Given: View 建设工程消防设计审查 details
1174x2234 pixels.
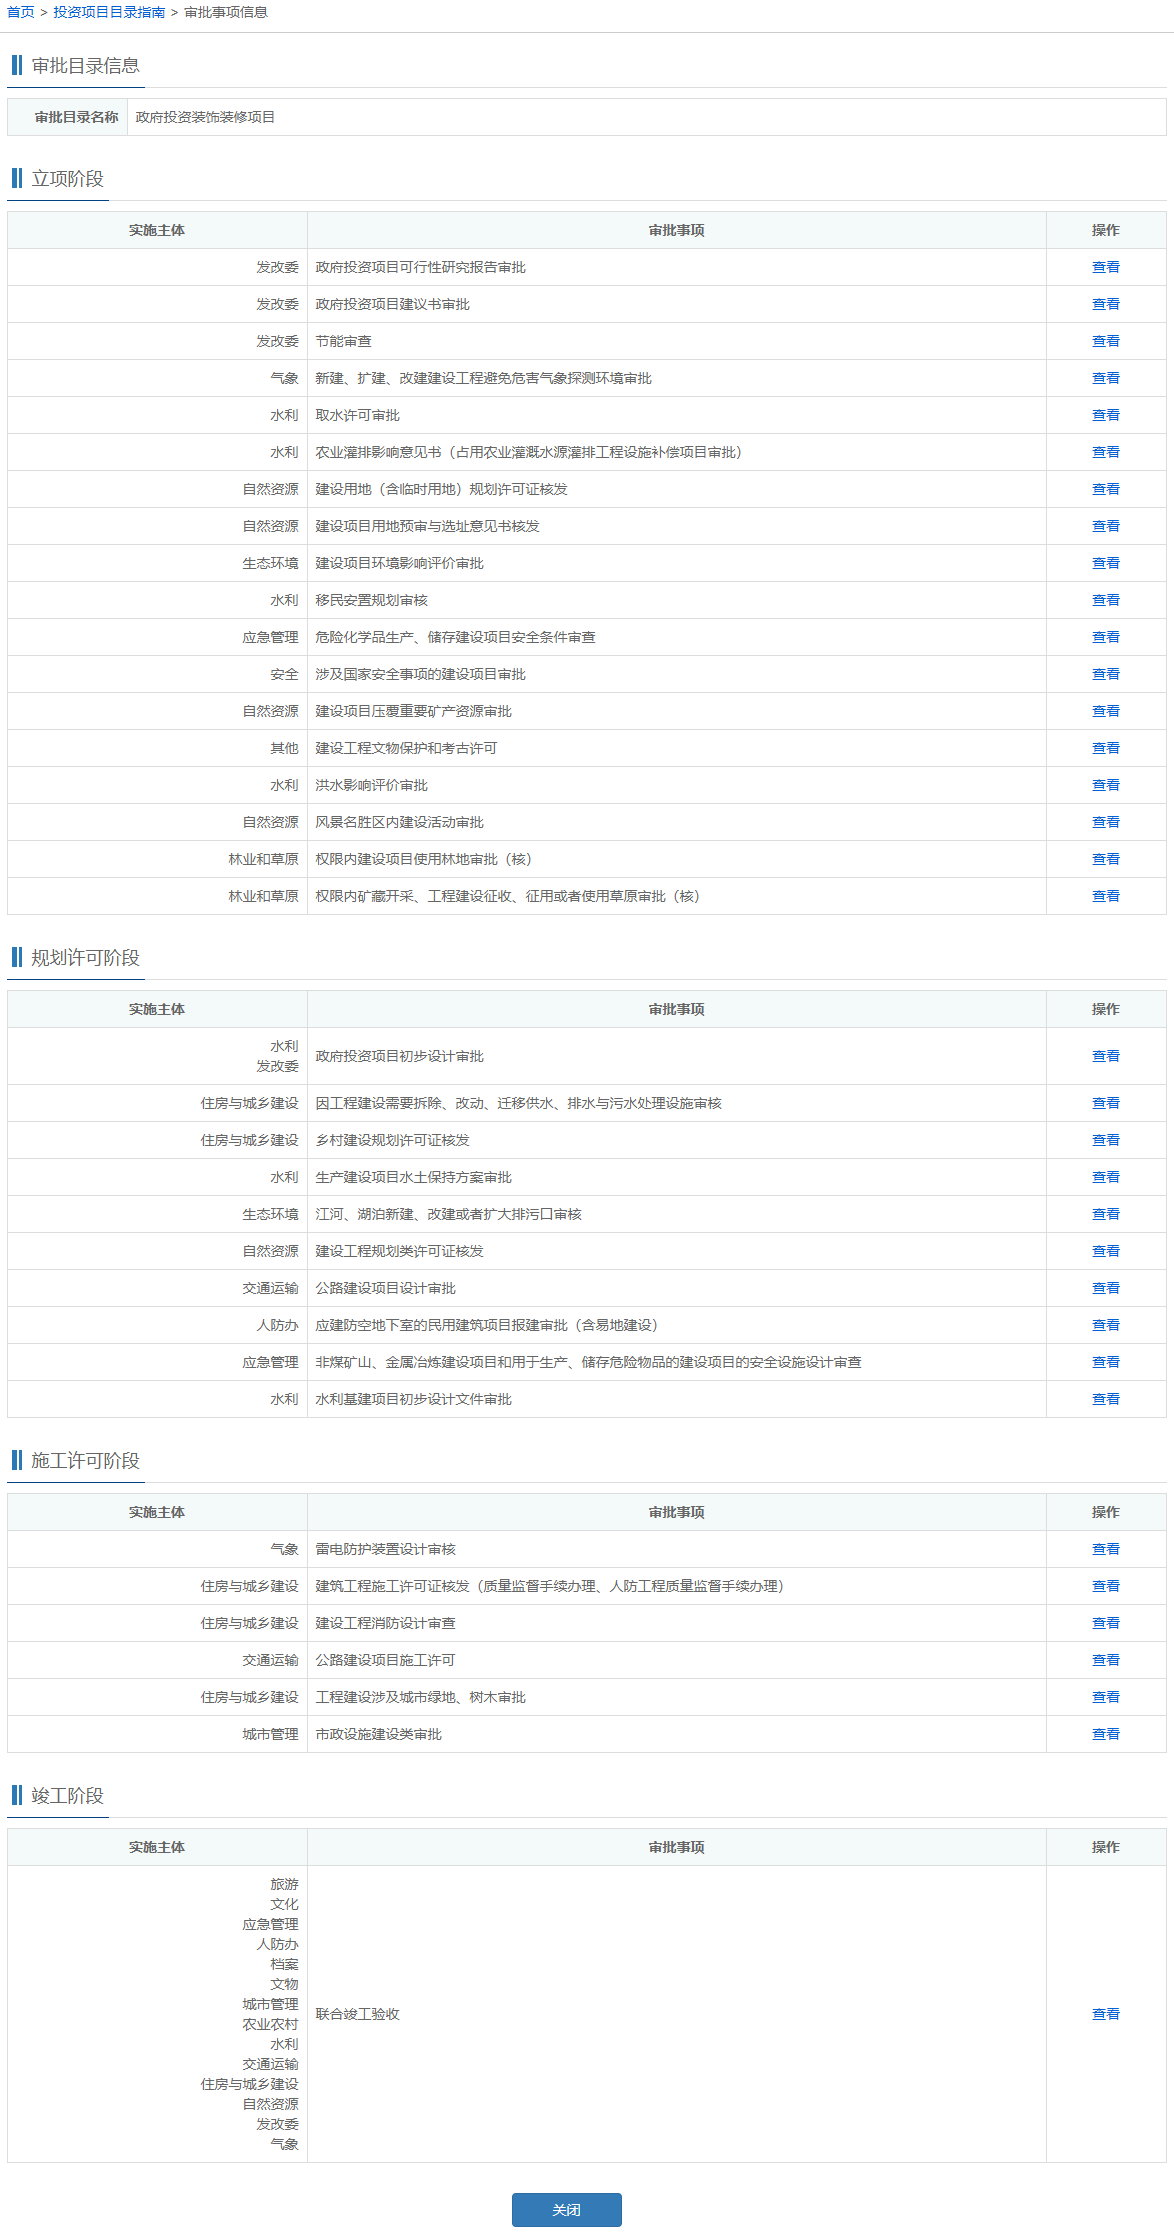Looking at the screenshot, I should [1105, 1623].
